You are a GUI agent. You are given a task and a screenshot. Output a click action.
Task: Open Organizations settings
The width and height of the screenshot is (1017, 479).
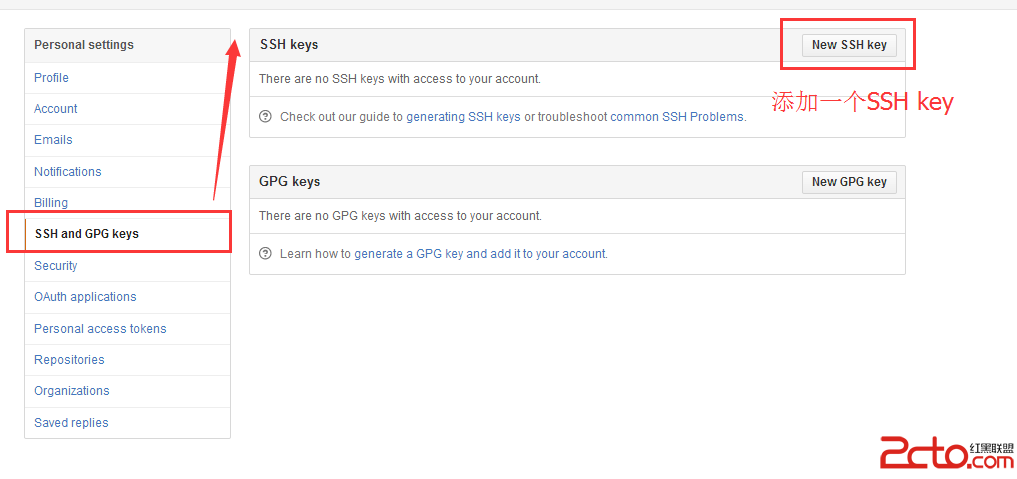(71, 391)
